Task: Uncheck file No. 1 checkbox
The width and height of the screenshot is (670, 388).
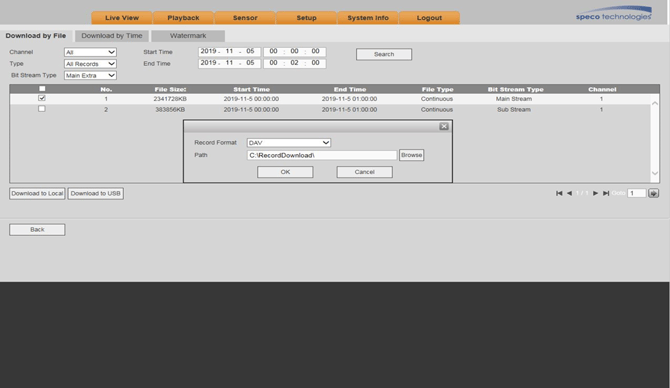Action: [41, 98]
